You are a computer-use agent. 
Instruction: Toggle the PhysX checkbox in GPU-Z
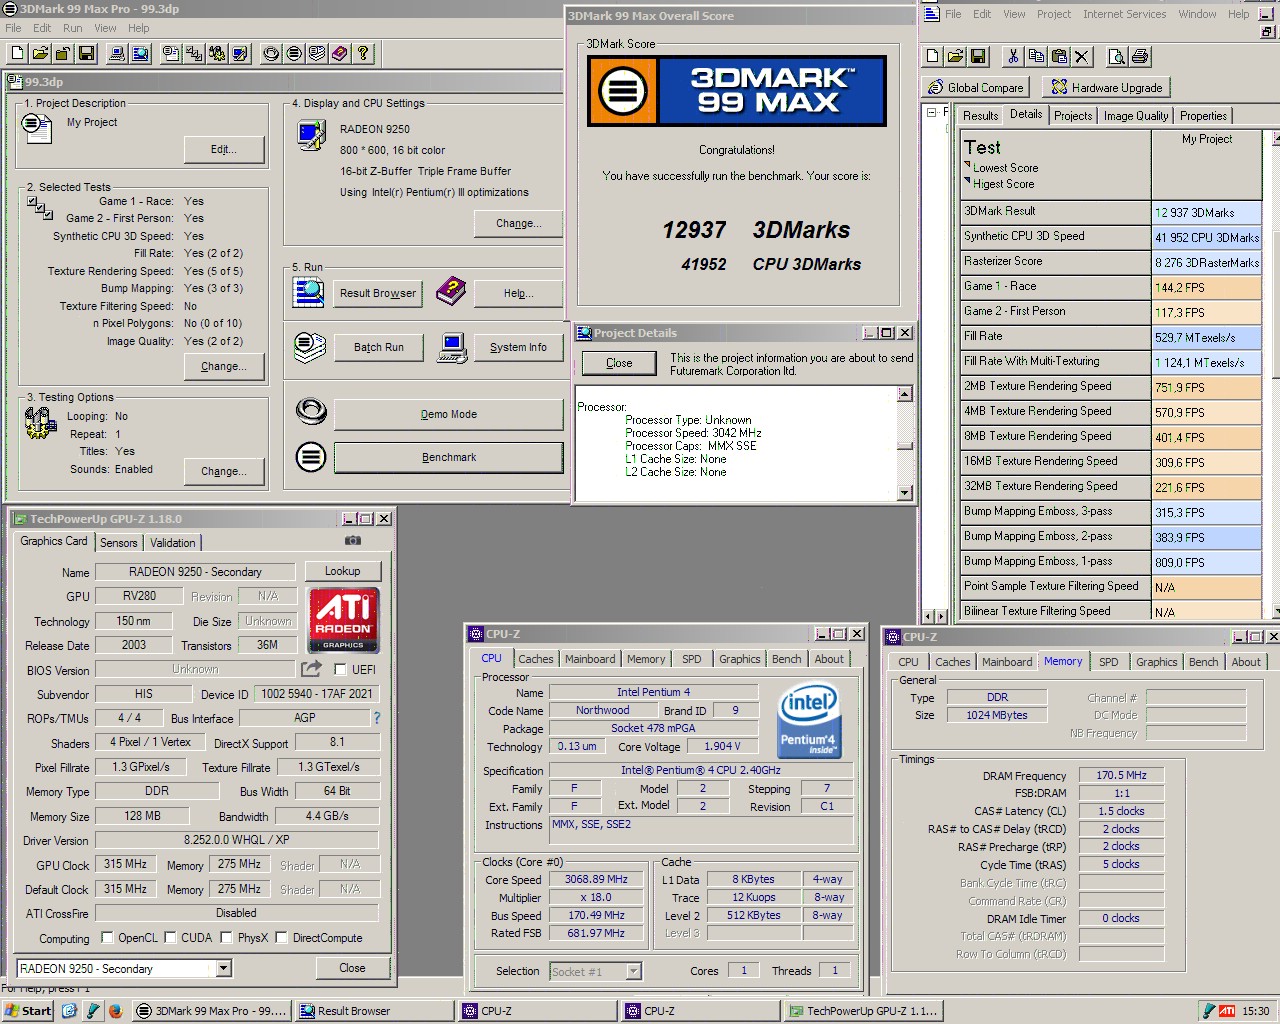tap(227, 937)
